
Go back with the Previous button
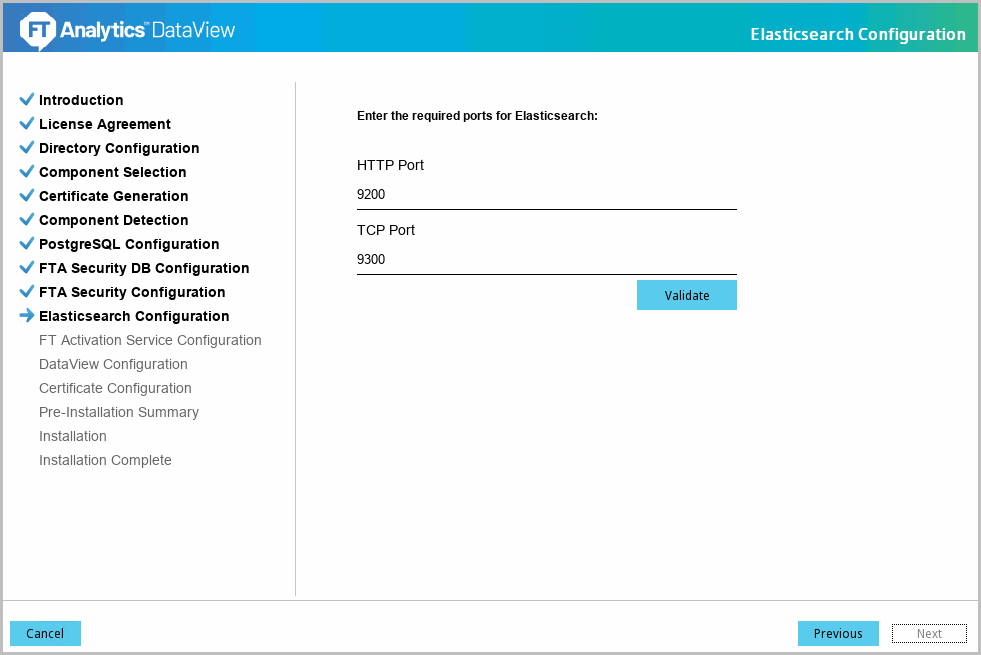tap(837, 634)
